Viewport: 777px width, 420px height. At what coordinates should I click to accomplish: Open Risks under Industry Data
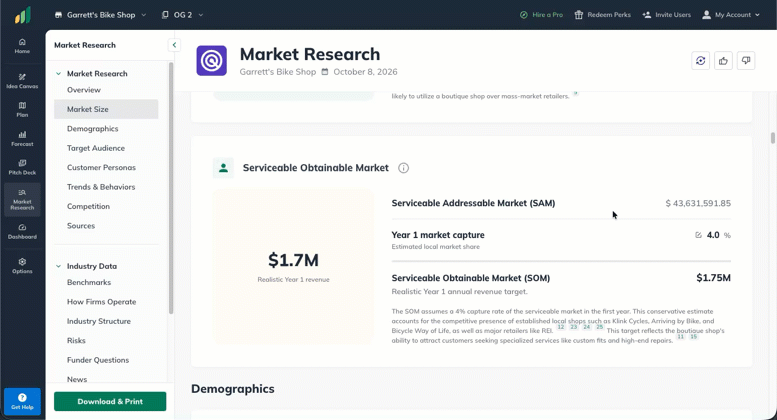pos(76,341)
